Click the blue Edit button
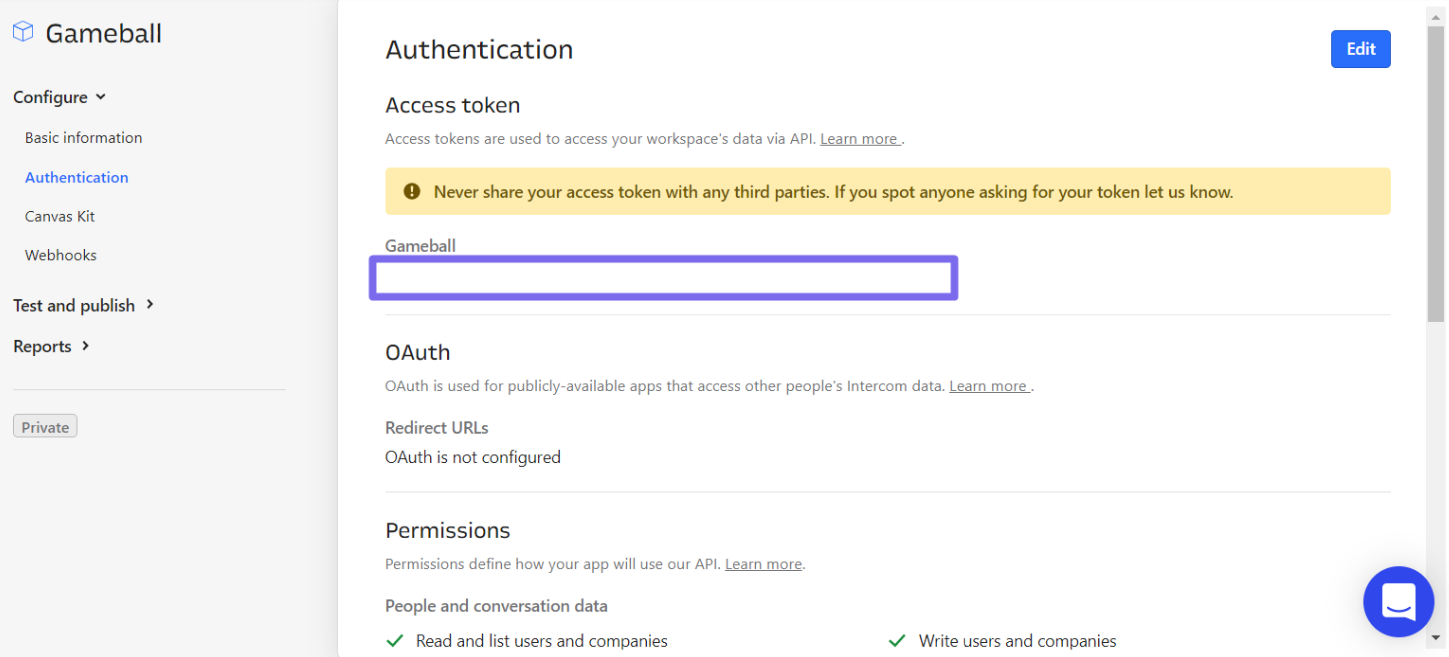The image size is (1449, 657). click(1360, 49)
